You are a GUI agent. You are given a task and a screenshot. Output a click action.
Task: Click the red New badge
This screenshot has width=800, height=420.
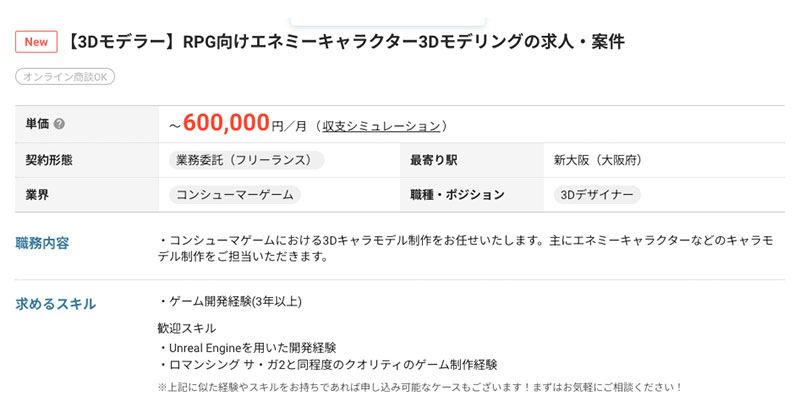[35, 42]
